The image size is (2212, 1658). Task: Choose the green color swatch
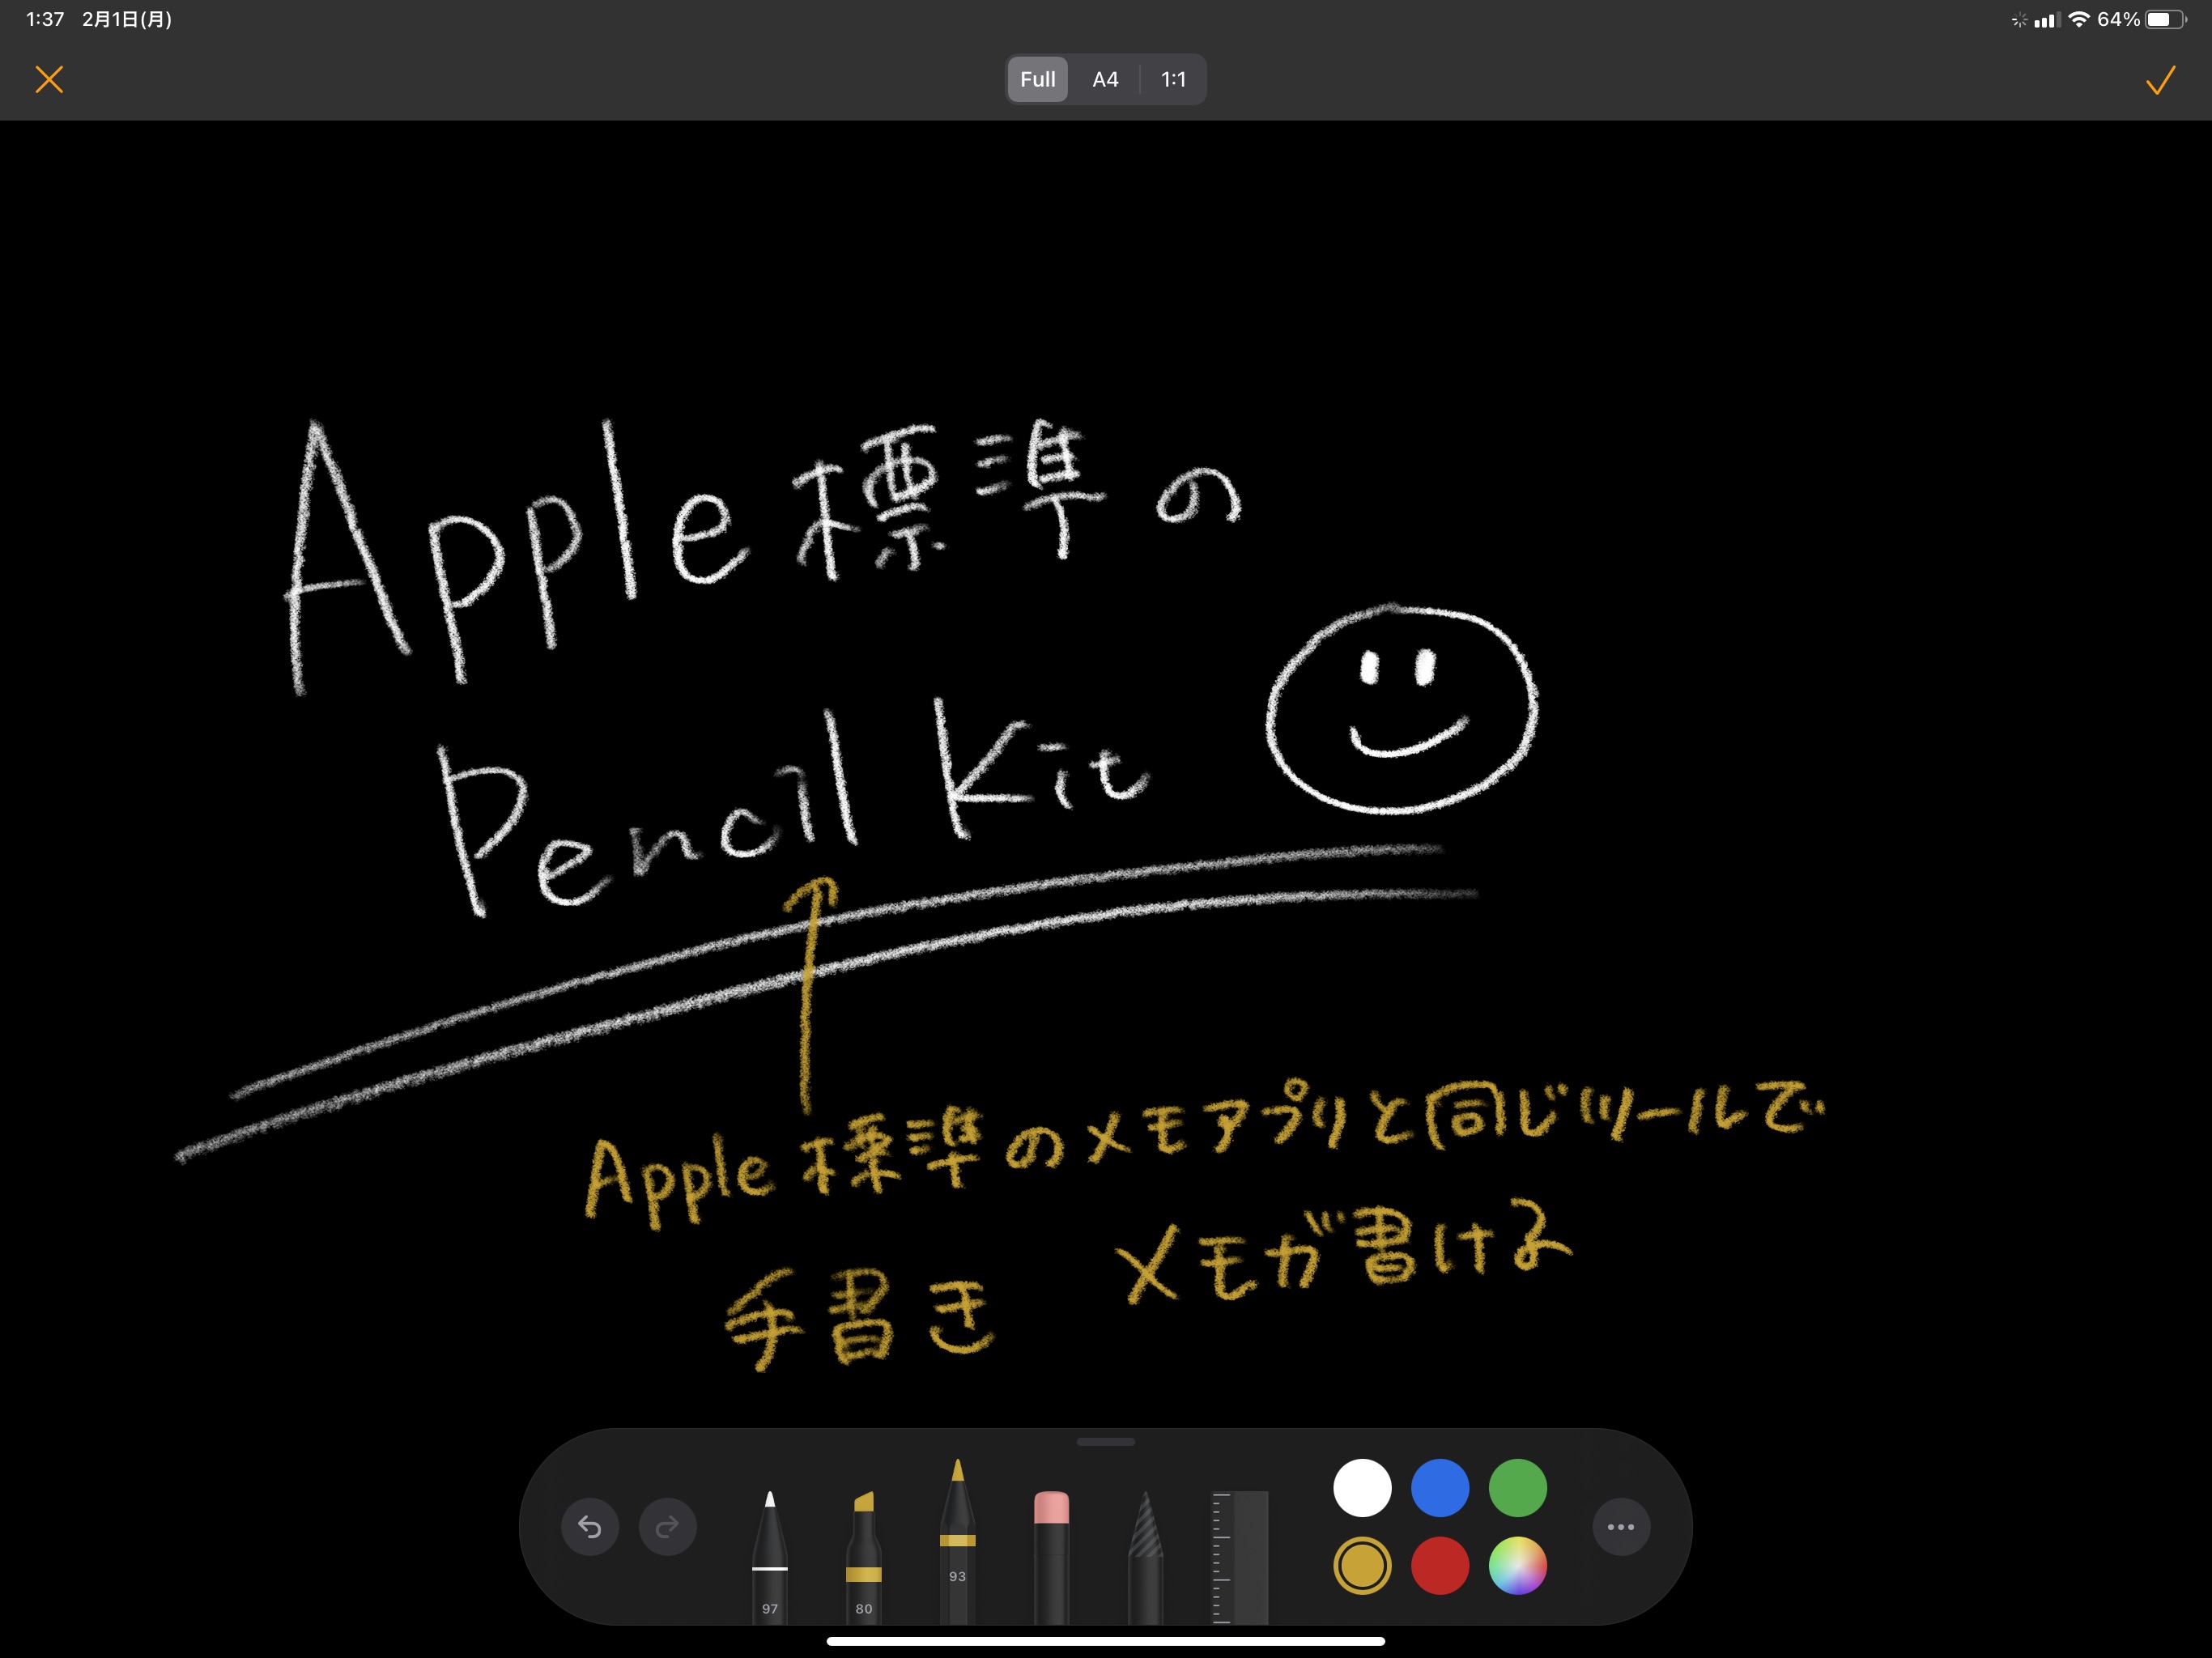point(1518,1487)
